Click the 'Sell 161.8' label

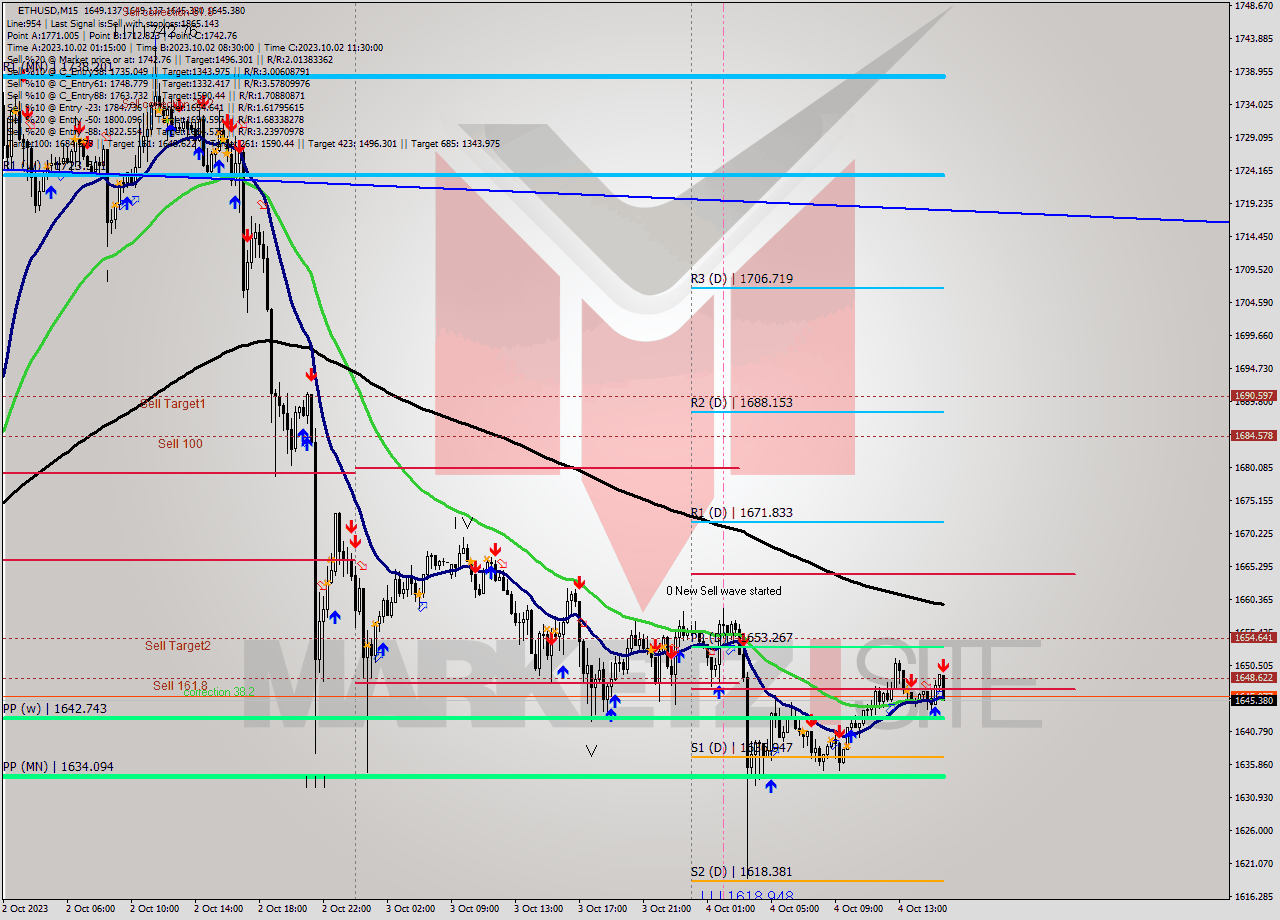tap(180, 686)
